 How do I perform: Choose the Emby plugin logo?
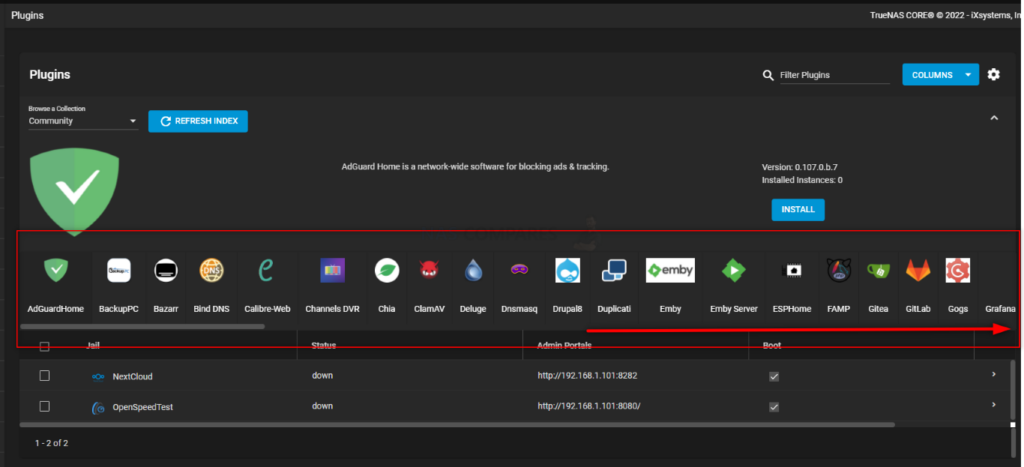(670, 270)
